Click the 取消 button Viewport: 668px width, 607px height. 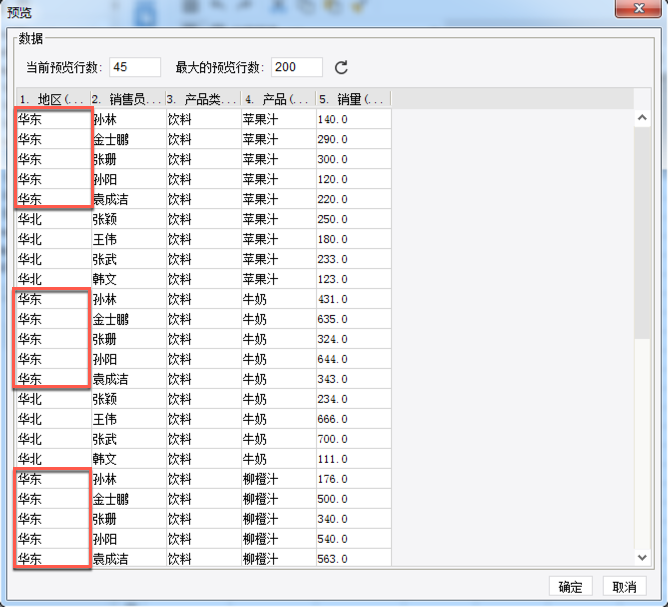(624, 587)
